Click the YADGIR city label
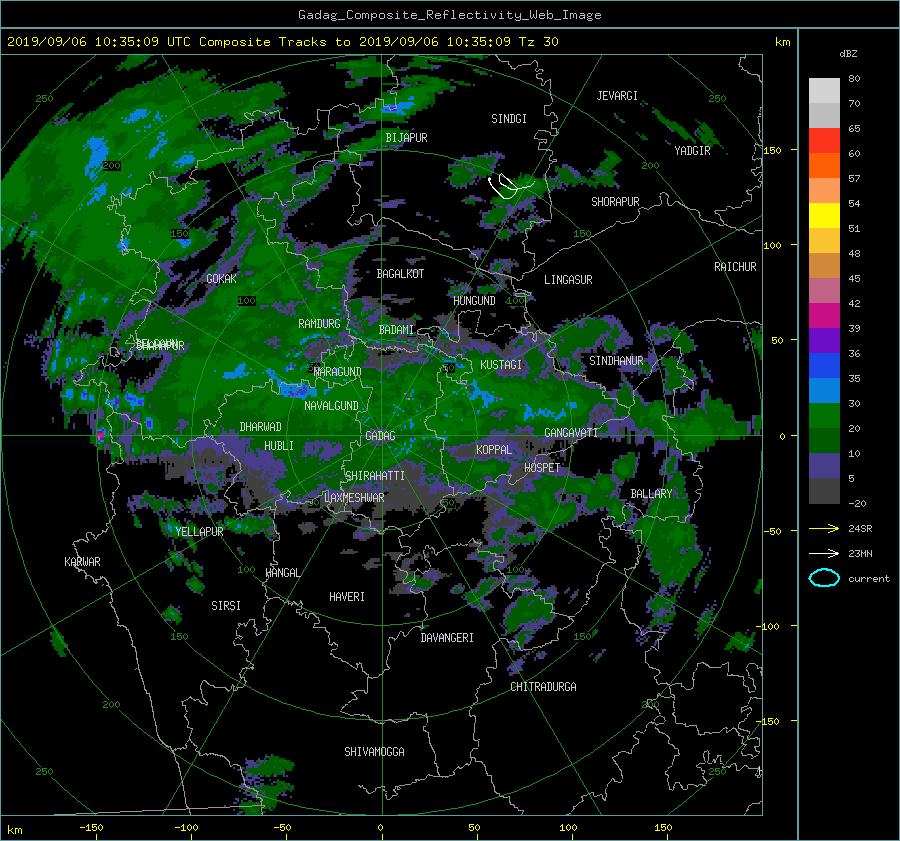The height and width of the screenshot is (841, 900). 692,151
